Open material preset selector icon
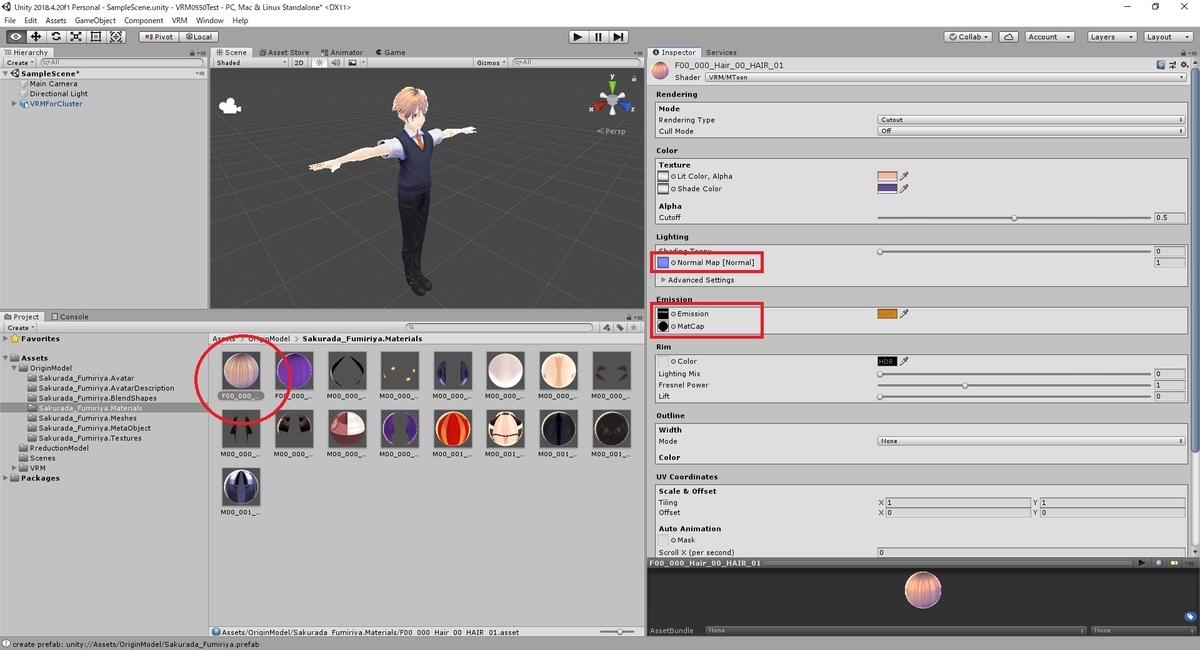 [x=1171, y=65]
